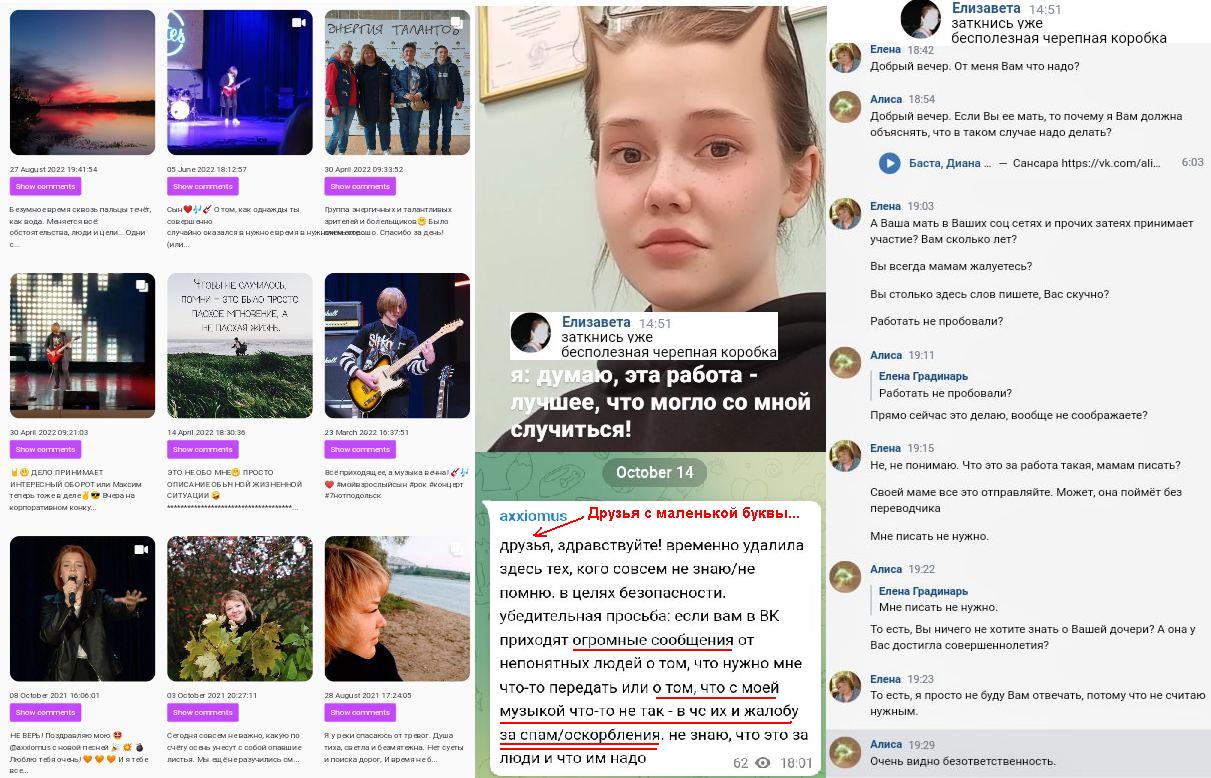
Task: Open the Энергия талантов group photo
Action: coord(397,82)
